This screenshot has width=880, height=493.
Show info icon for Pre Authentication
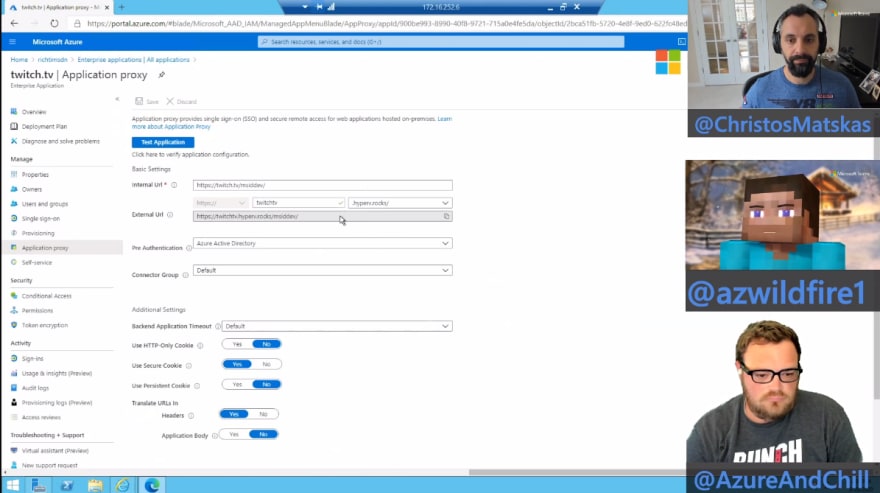pos(189,248)
